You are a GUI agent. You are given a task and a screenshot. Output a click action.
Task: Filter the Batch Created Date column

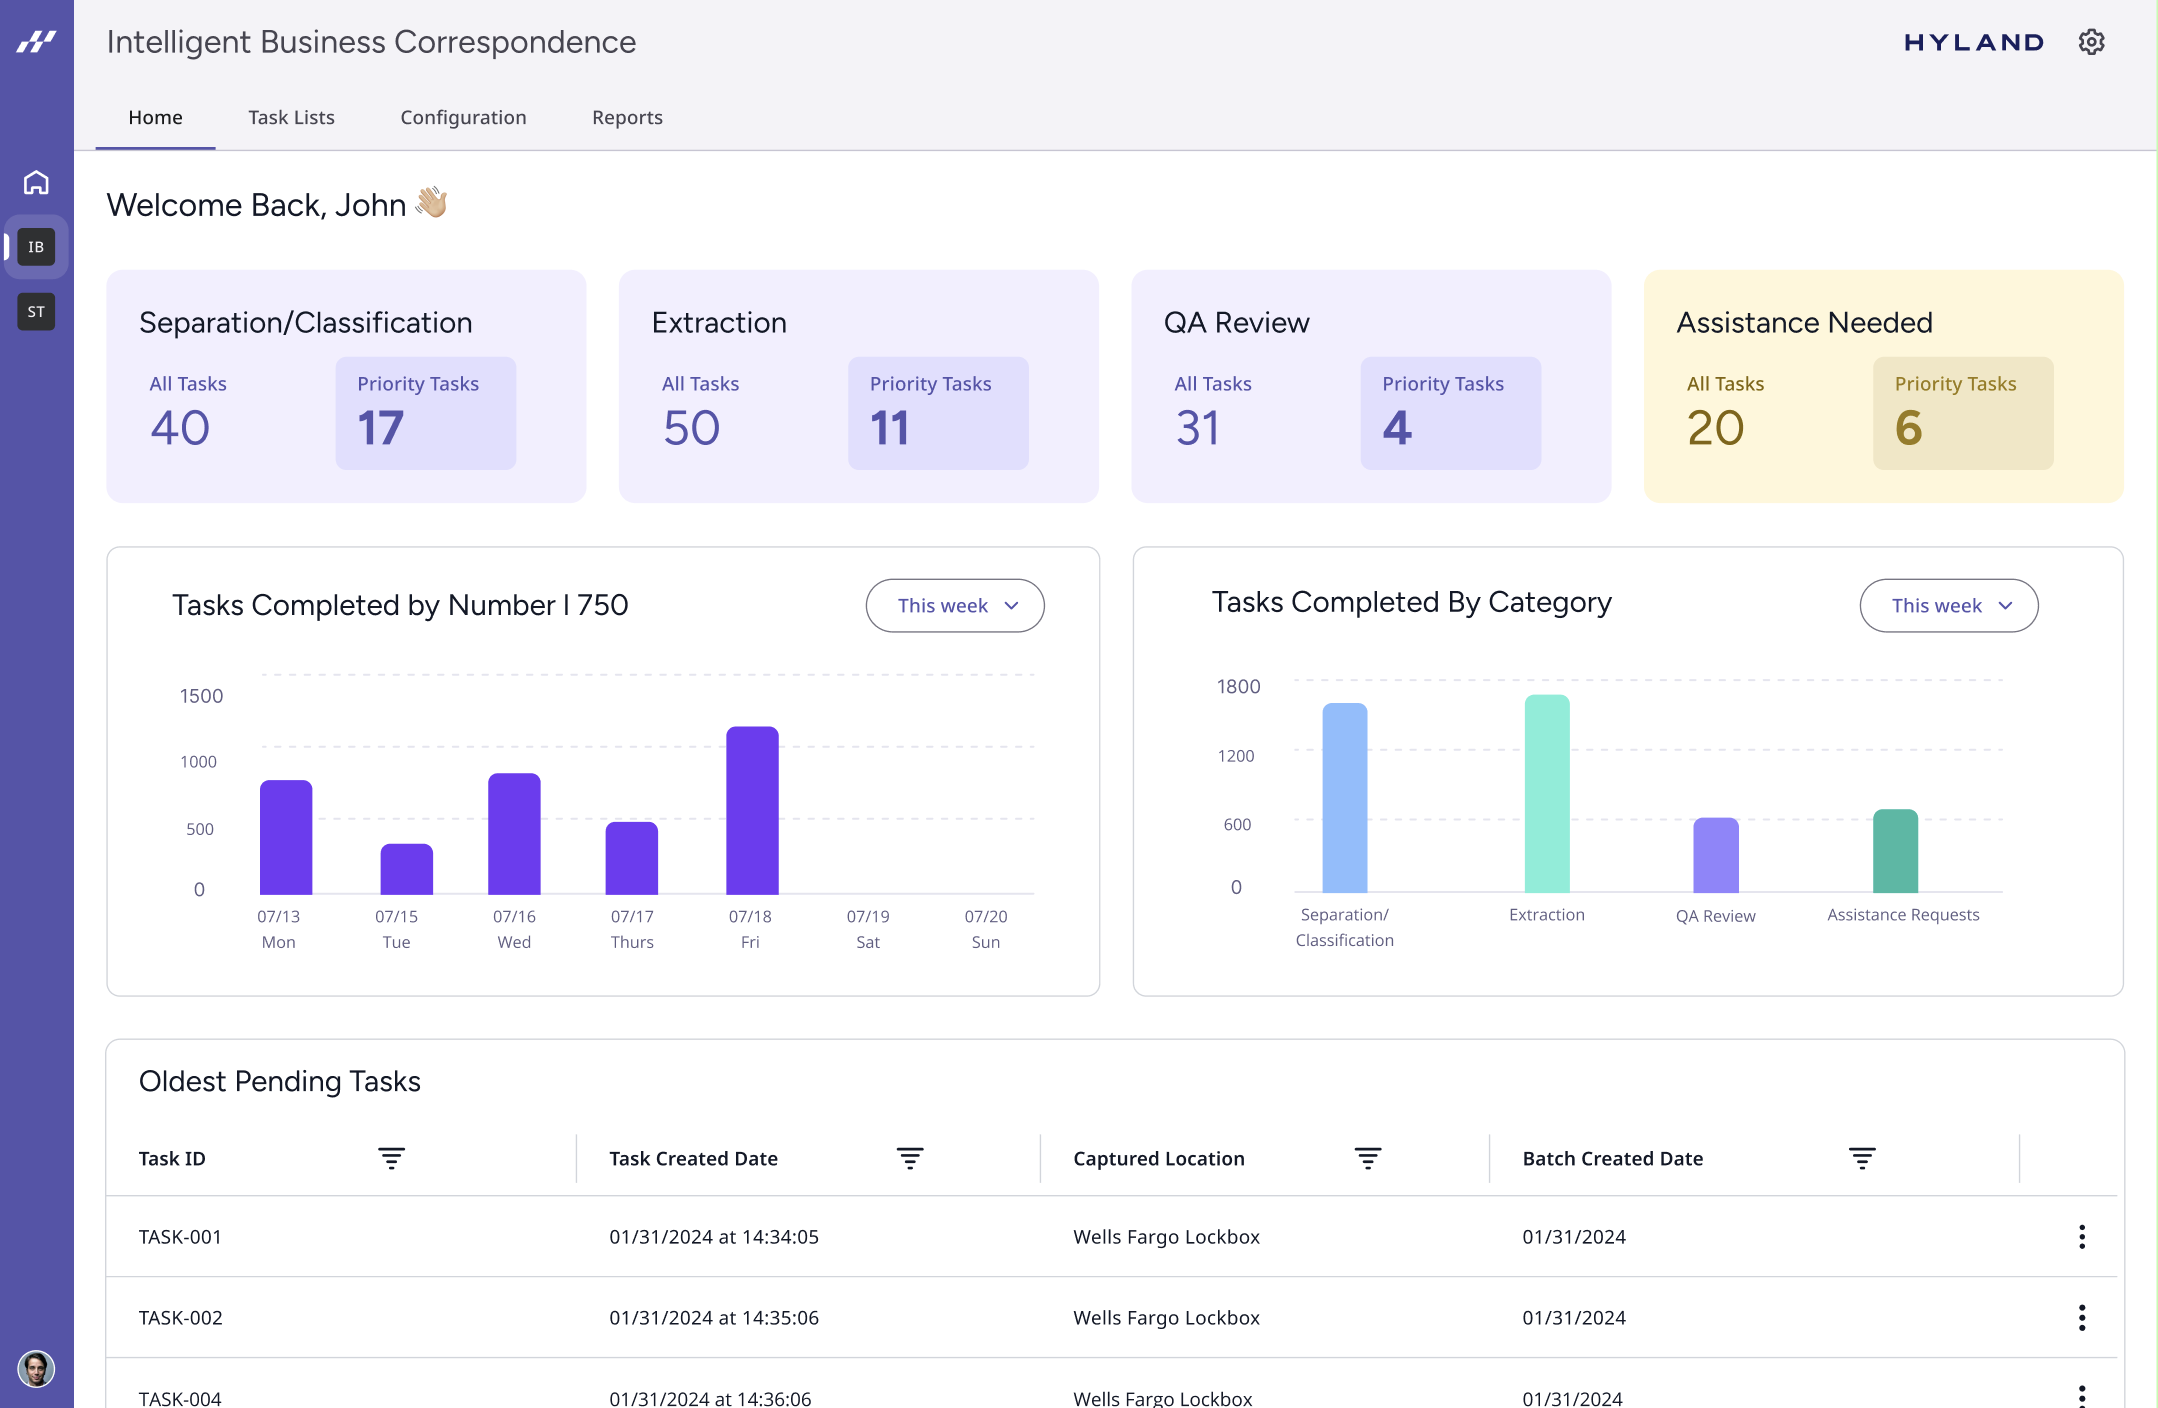click(1861, 1158)
